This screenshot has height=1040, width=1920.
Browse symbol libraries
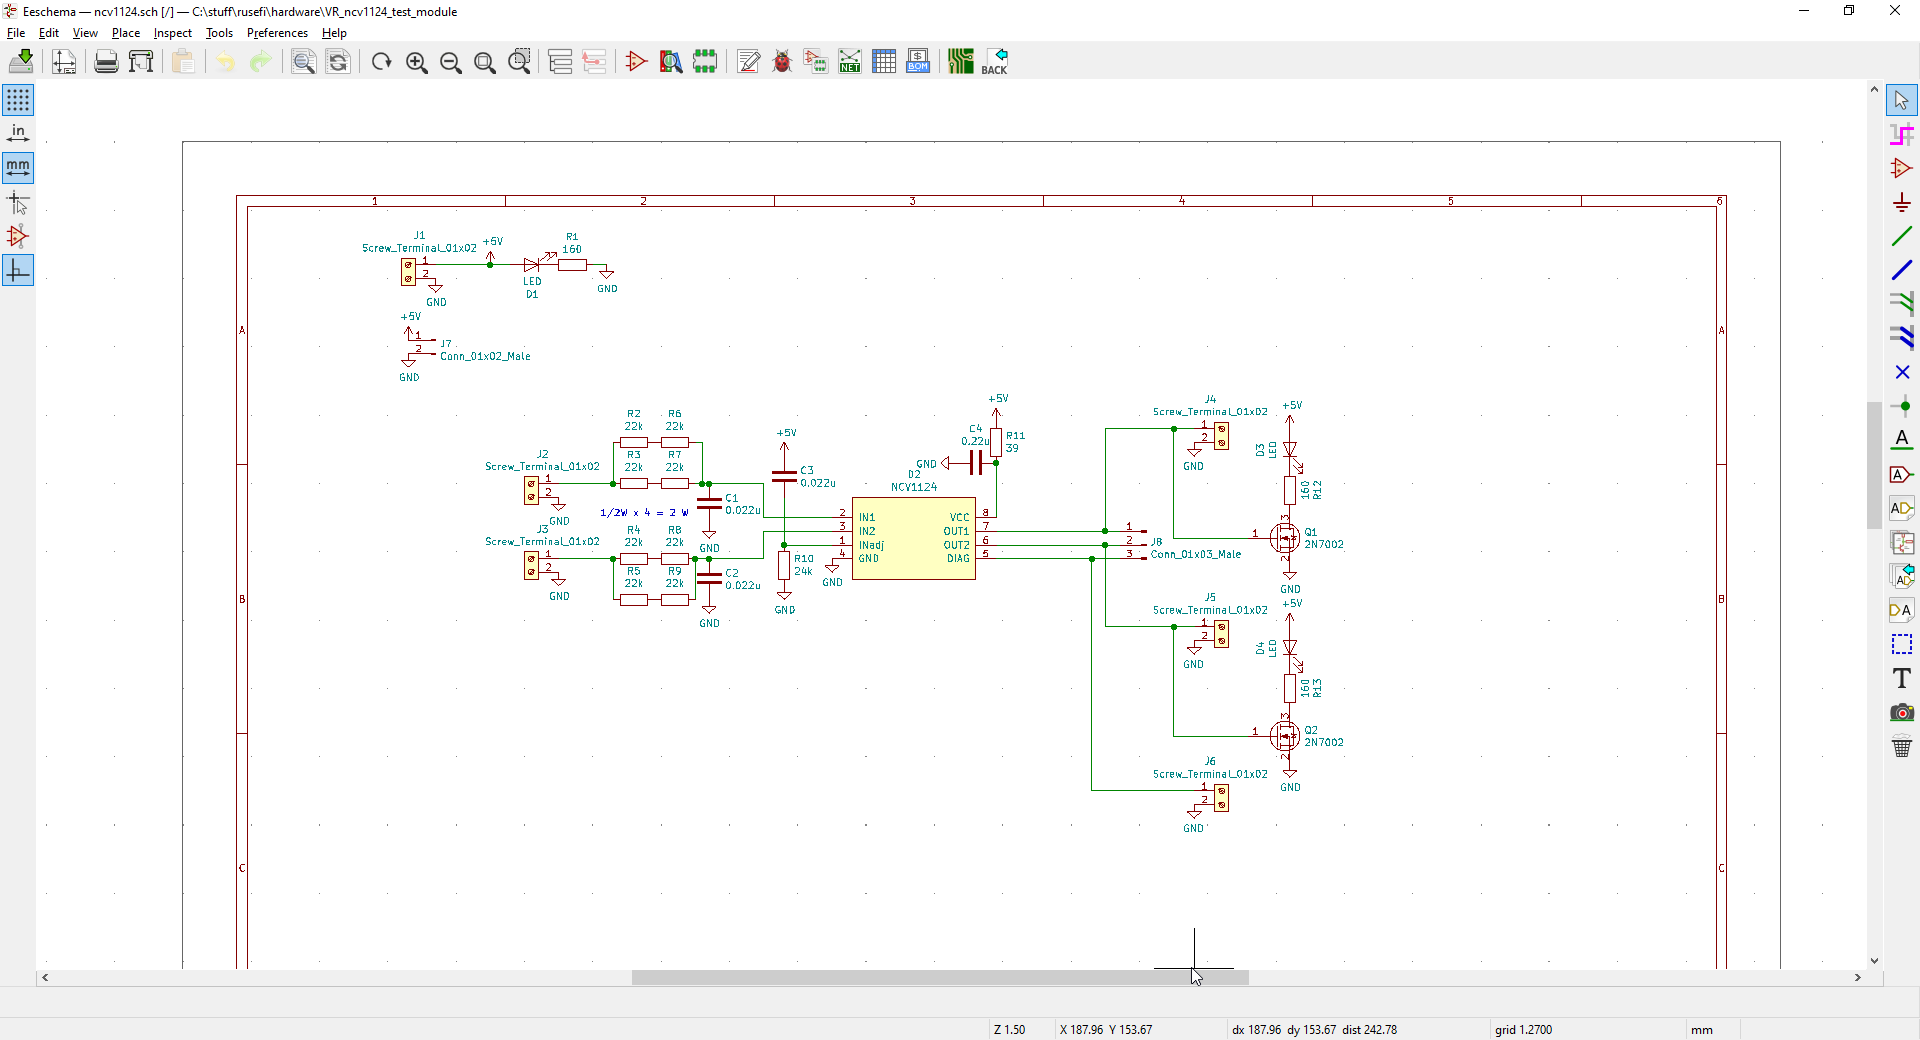tap(671, 62)
